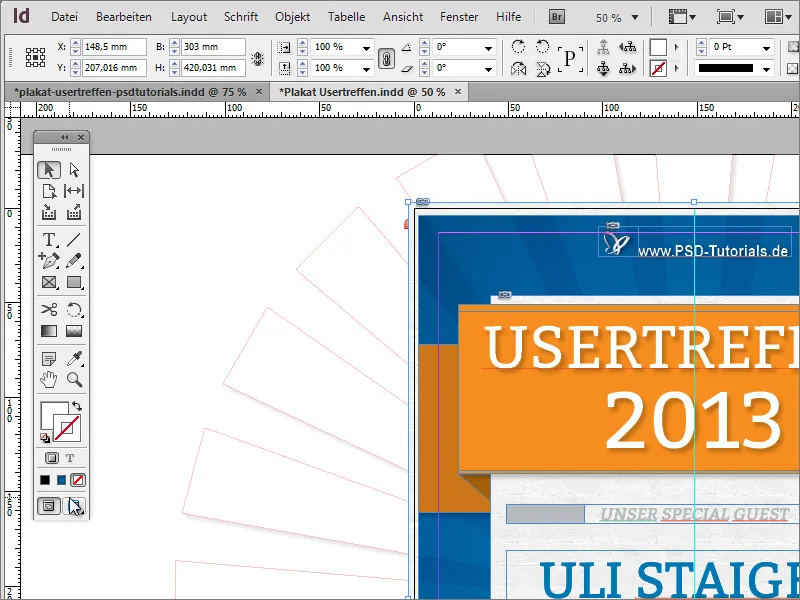
Task: Open rotation angle dropdown
Action: [x=488, y=48]
